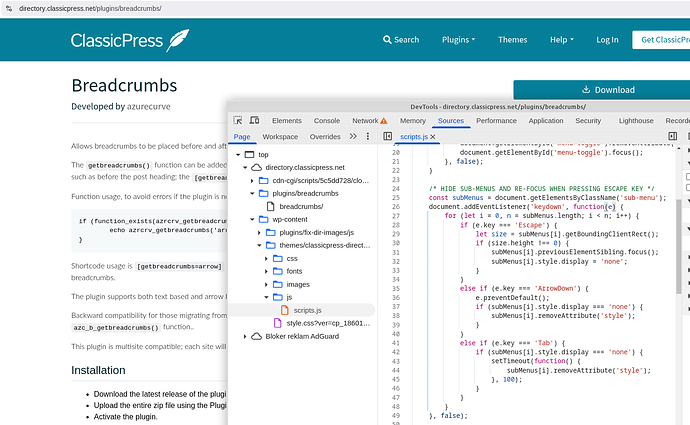
Task: Expand the Bloker reklam AdGuard node
Action: [x=245, y=336]
